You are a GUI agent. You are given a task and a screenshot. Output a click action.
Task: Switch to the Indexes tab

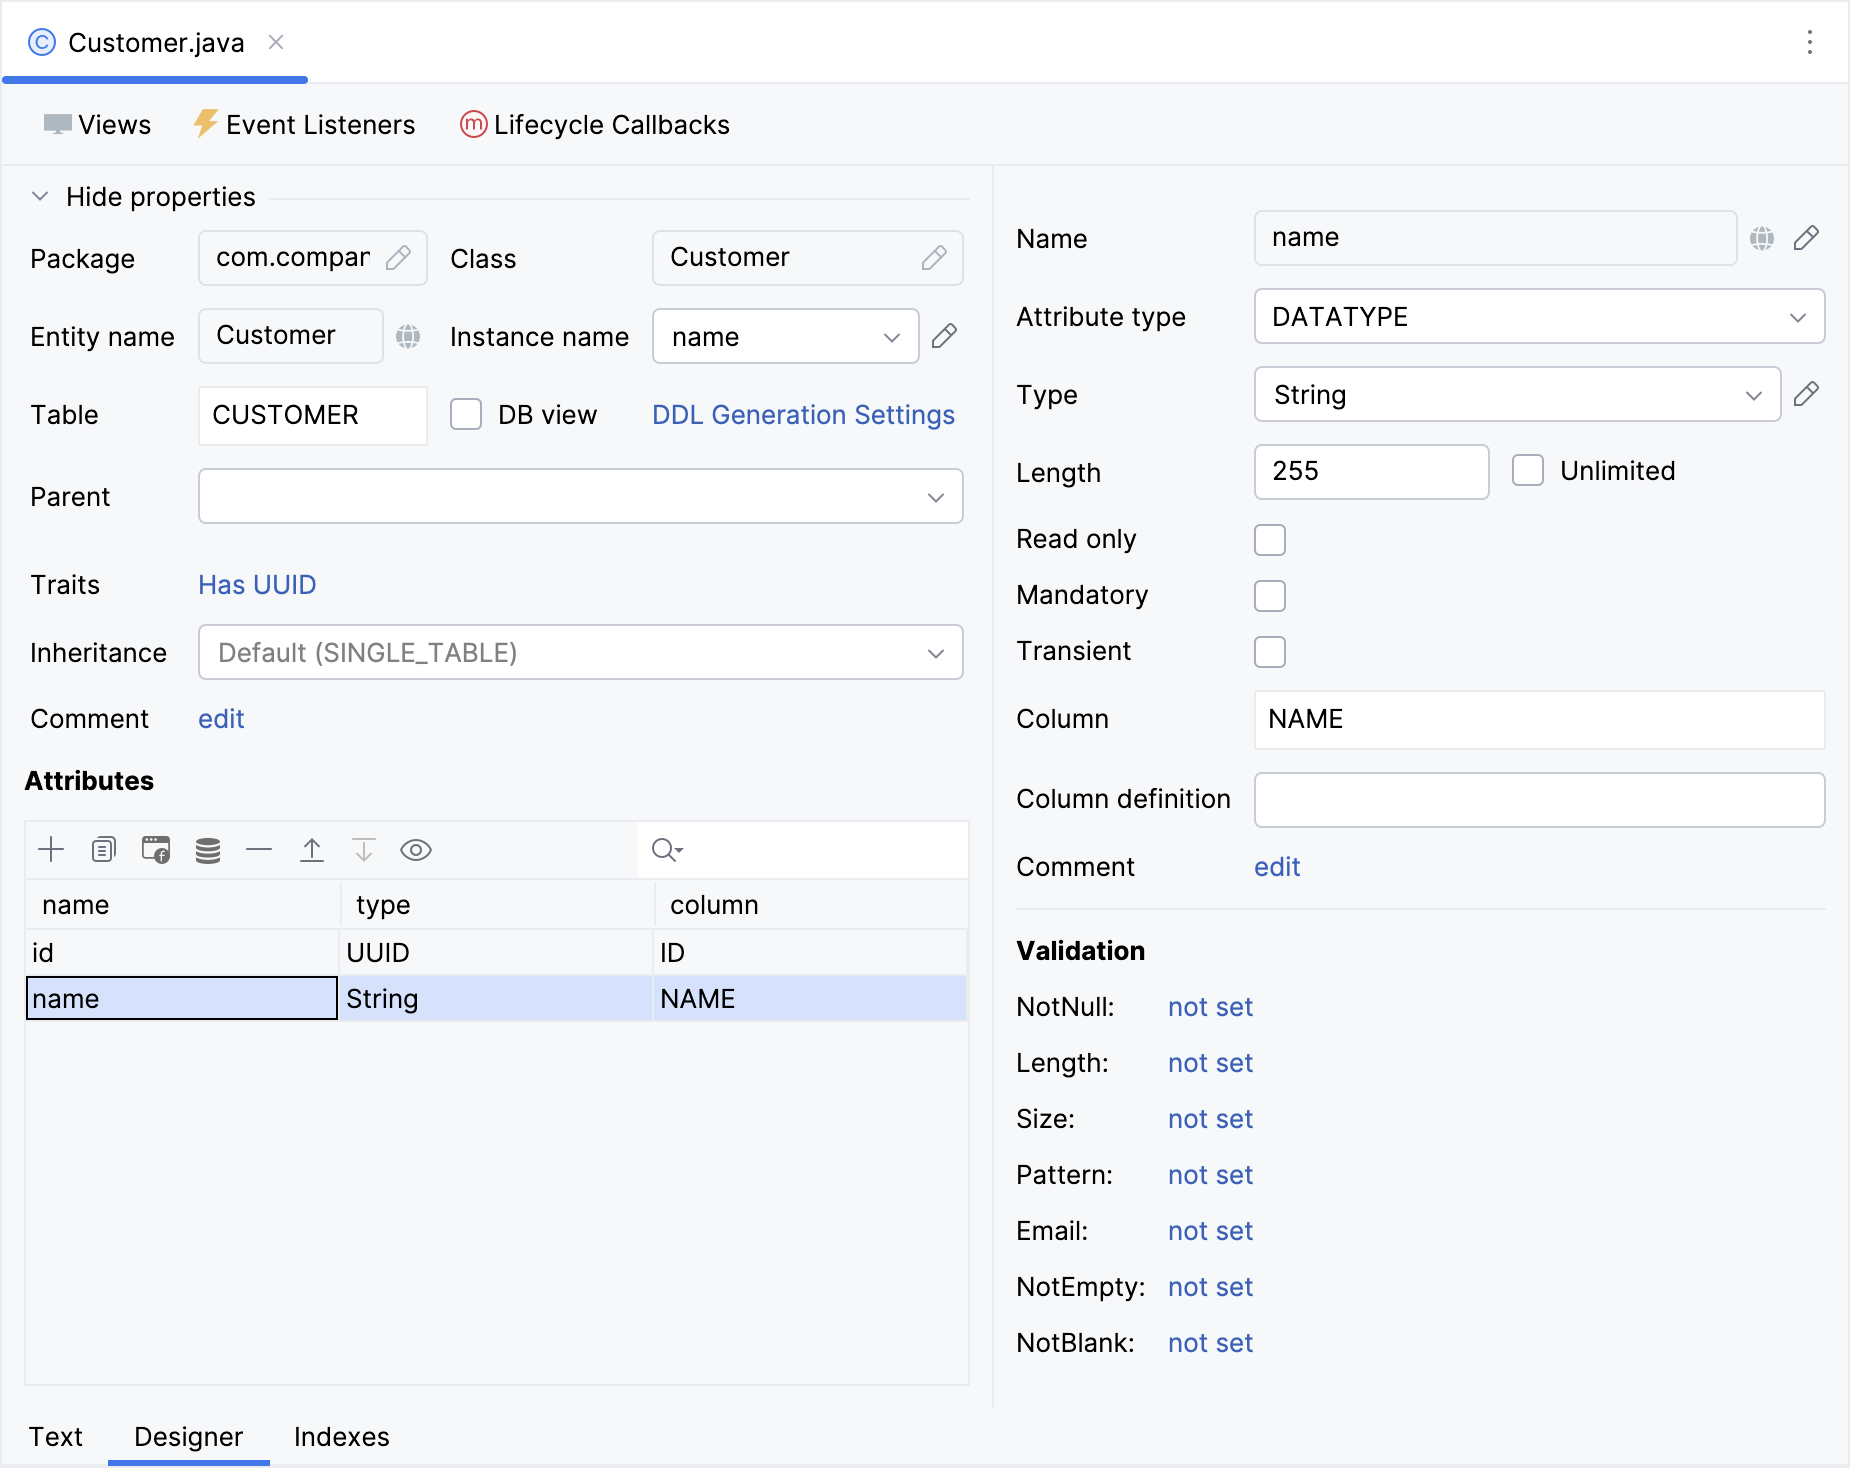coord(341,1437)
